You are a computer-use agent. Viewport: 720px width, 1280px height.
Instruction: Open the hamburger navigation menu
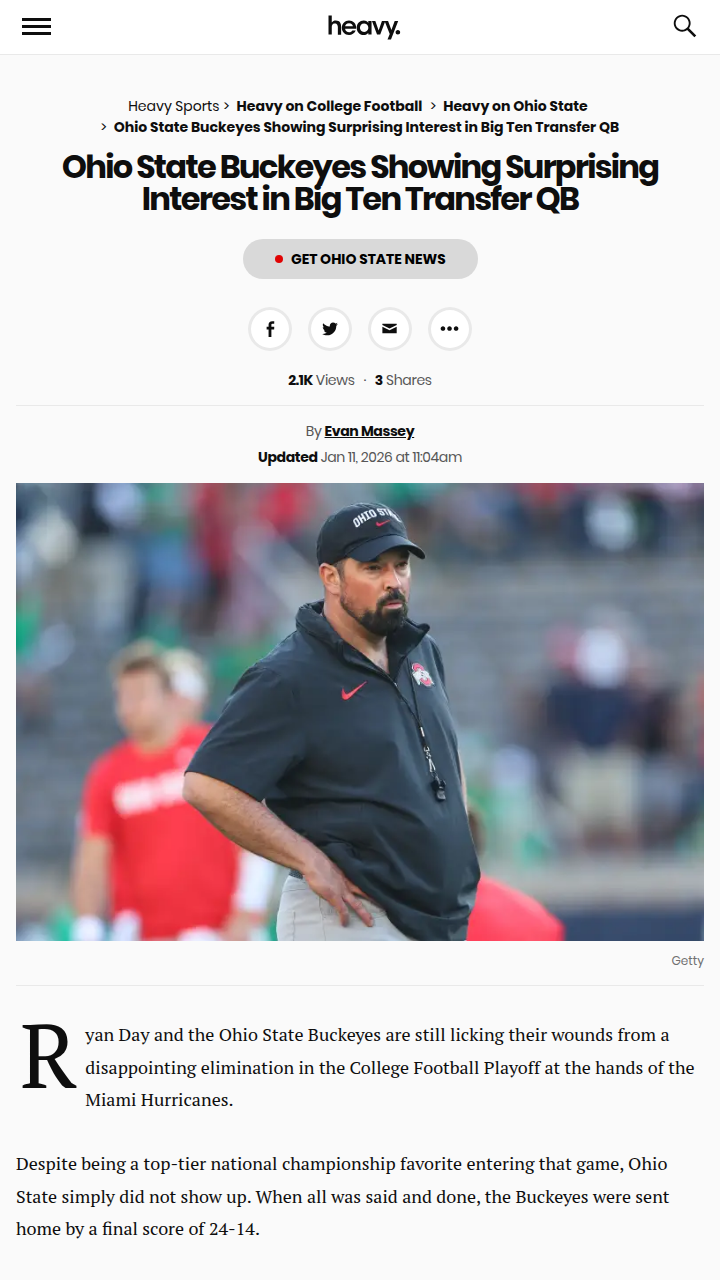coord(36,27)
